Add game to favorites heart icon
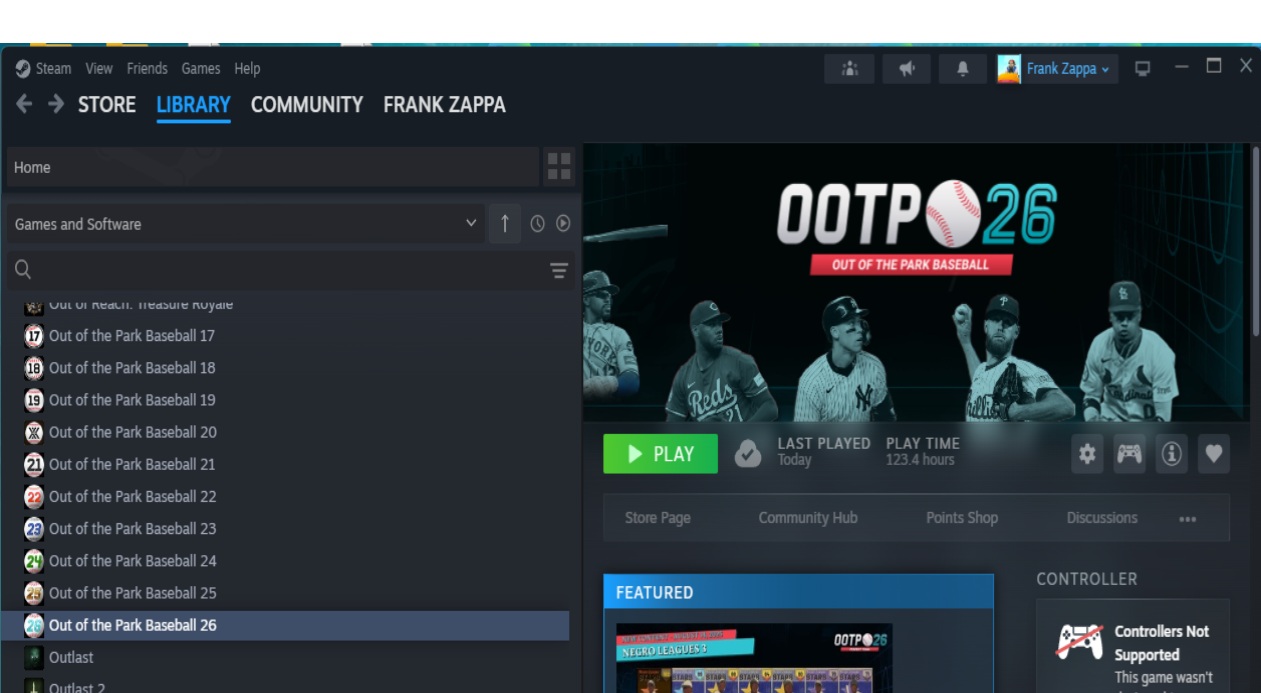 [1213, 454]
